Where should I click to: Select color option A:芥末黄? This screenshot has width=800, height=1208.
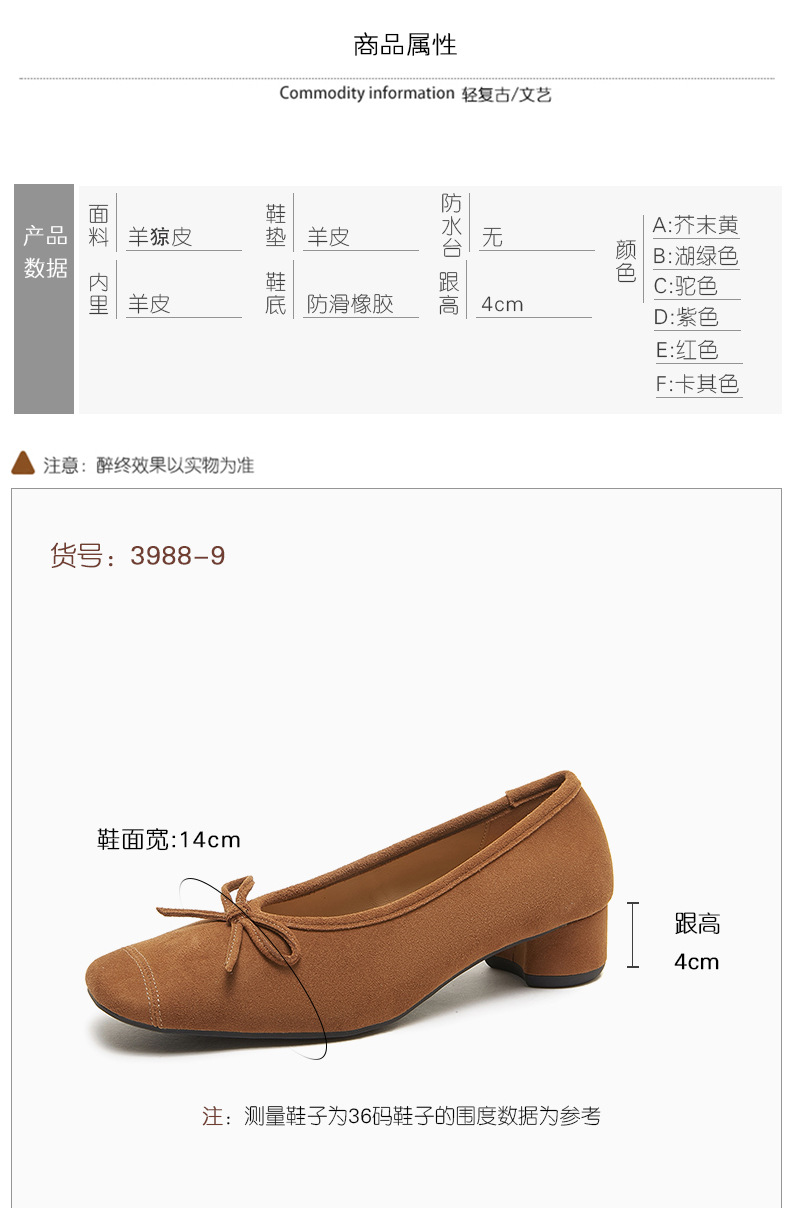tap(696, 226)
